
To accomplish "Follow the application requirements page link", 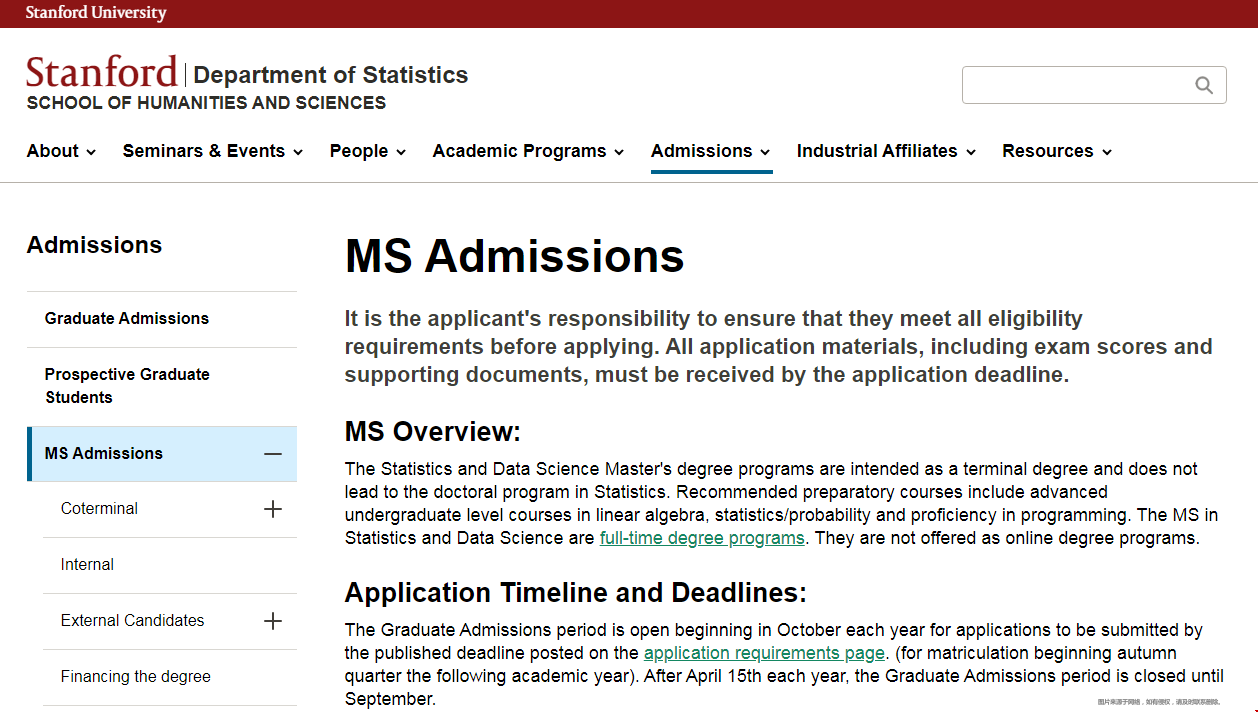I will point(764,653).
